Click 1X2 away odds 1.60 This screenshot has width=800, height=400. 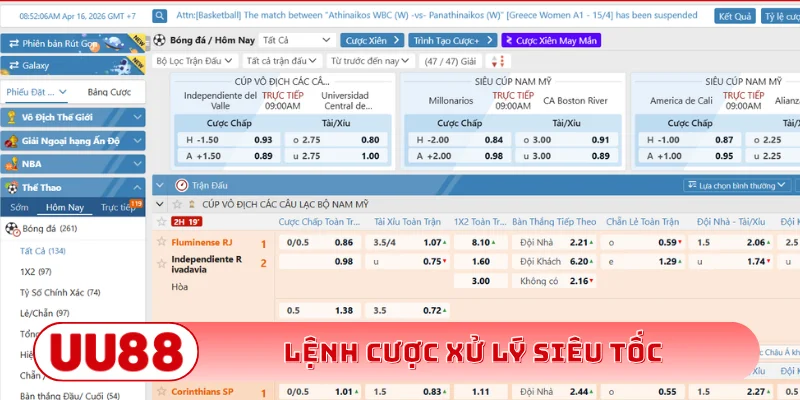(481, 261)
